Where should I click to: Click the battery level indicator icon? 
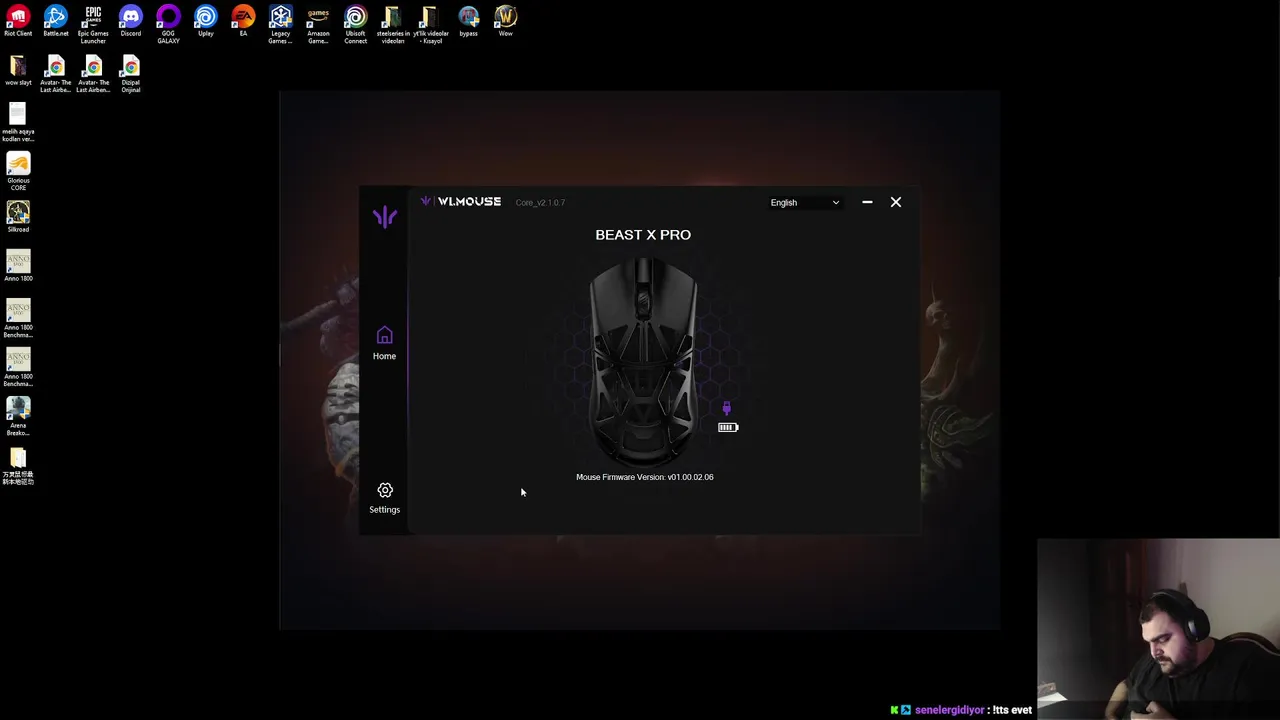tap(728, 428)
